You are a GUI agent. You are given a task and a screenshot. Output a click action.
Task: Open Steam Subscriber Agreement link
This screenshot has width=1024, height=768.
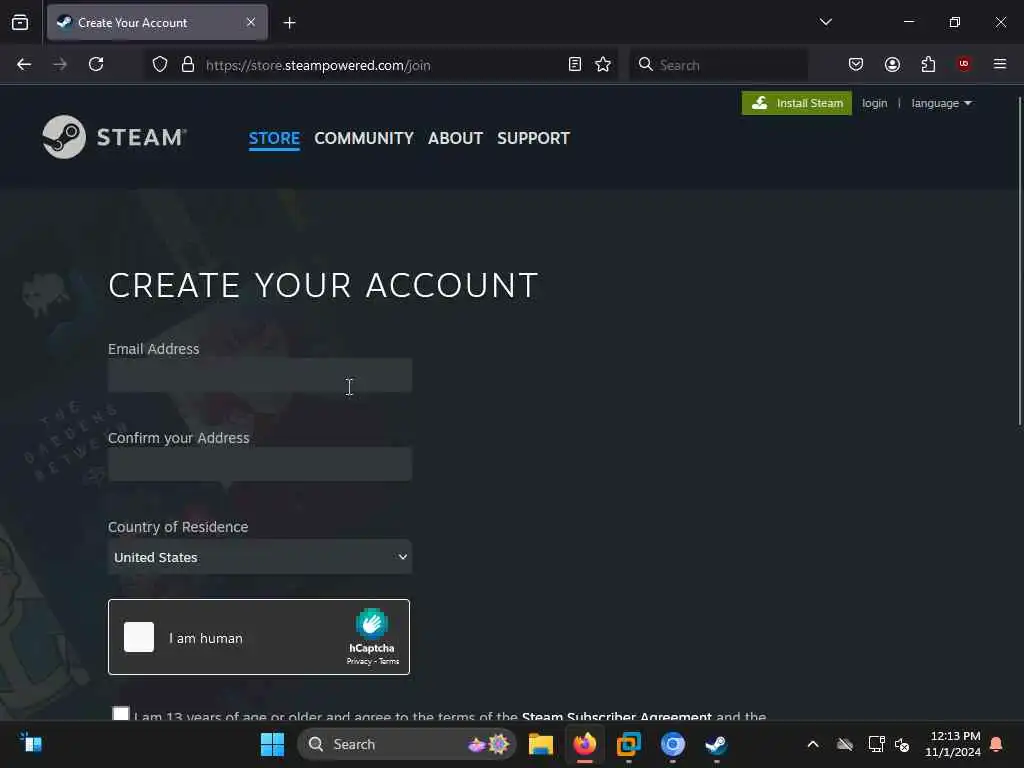[x=616, y=716]
